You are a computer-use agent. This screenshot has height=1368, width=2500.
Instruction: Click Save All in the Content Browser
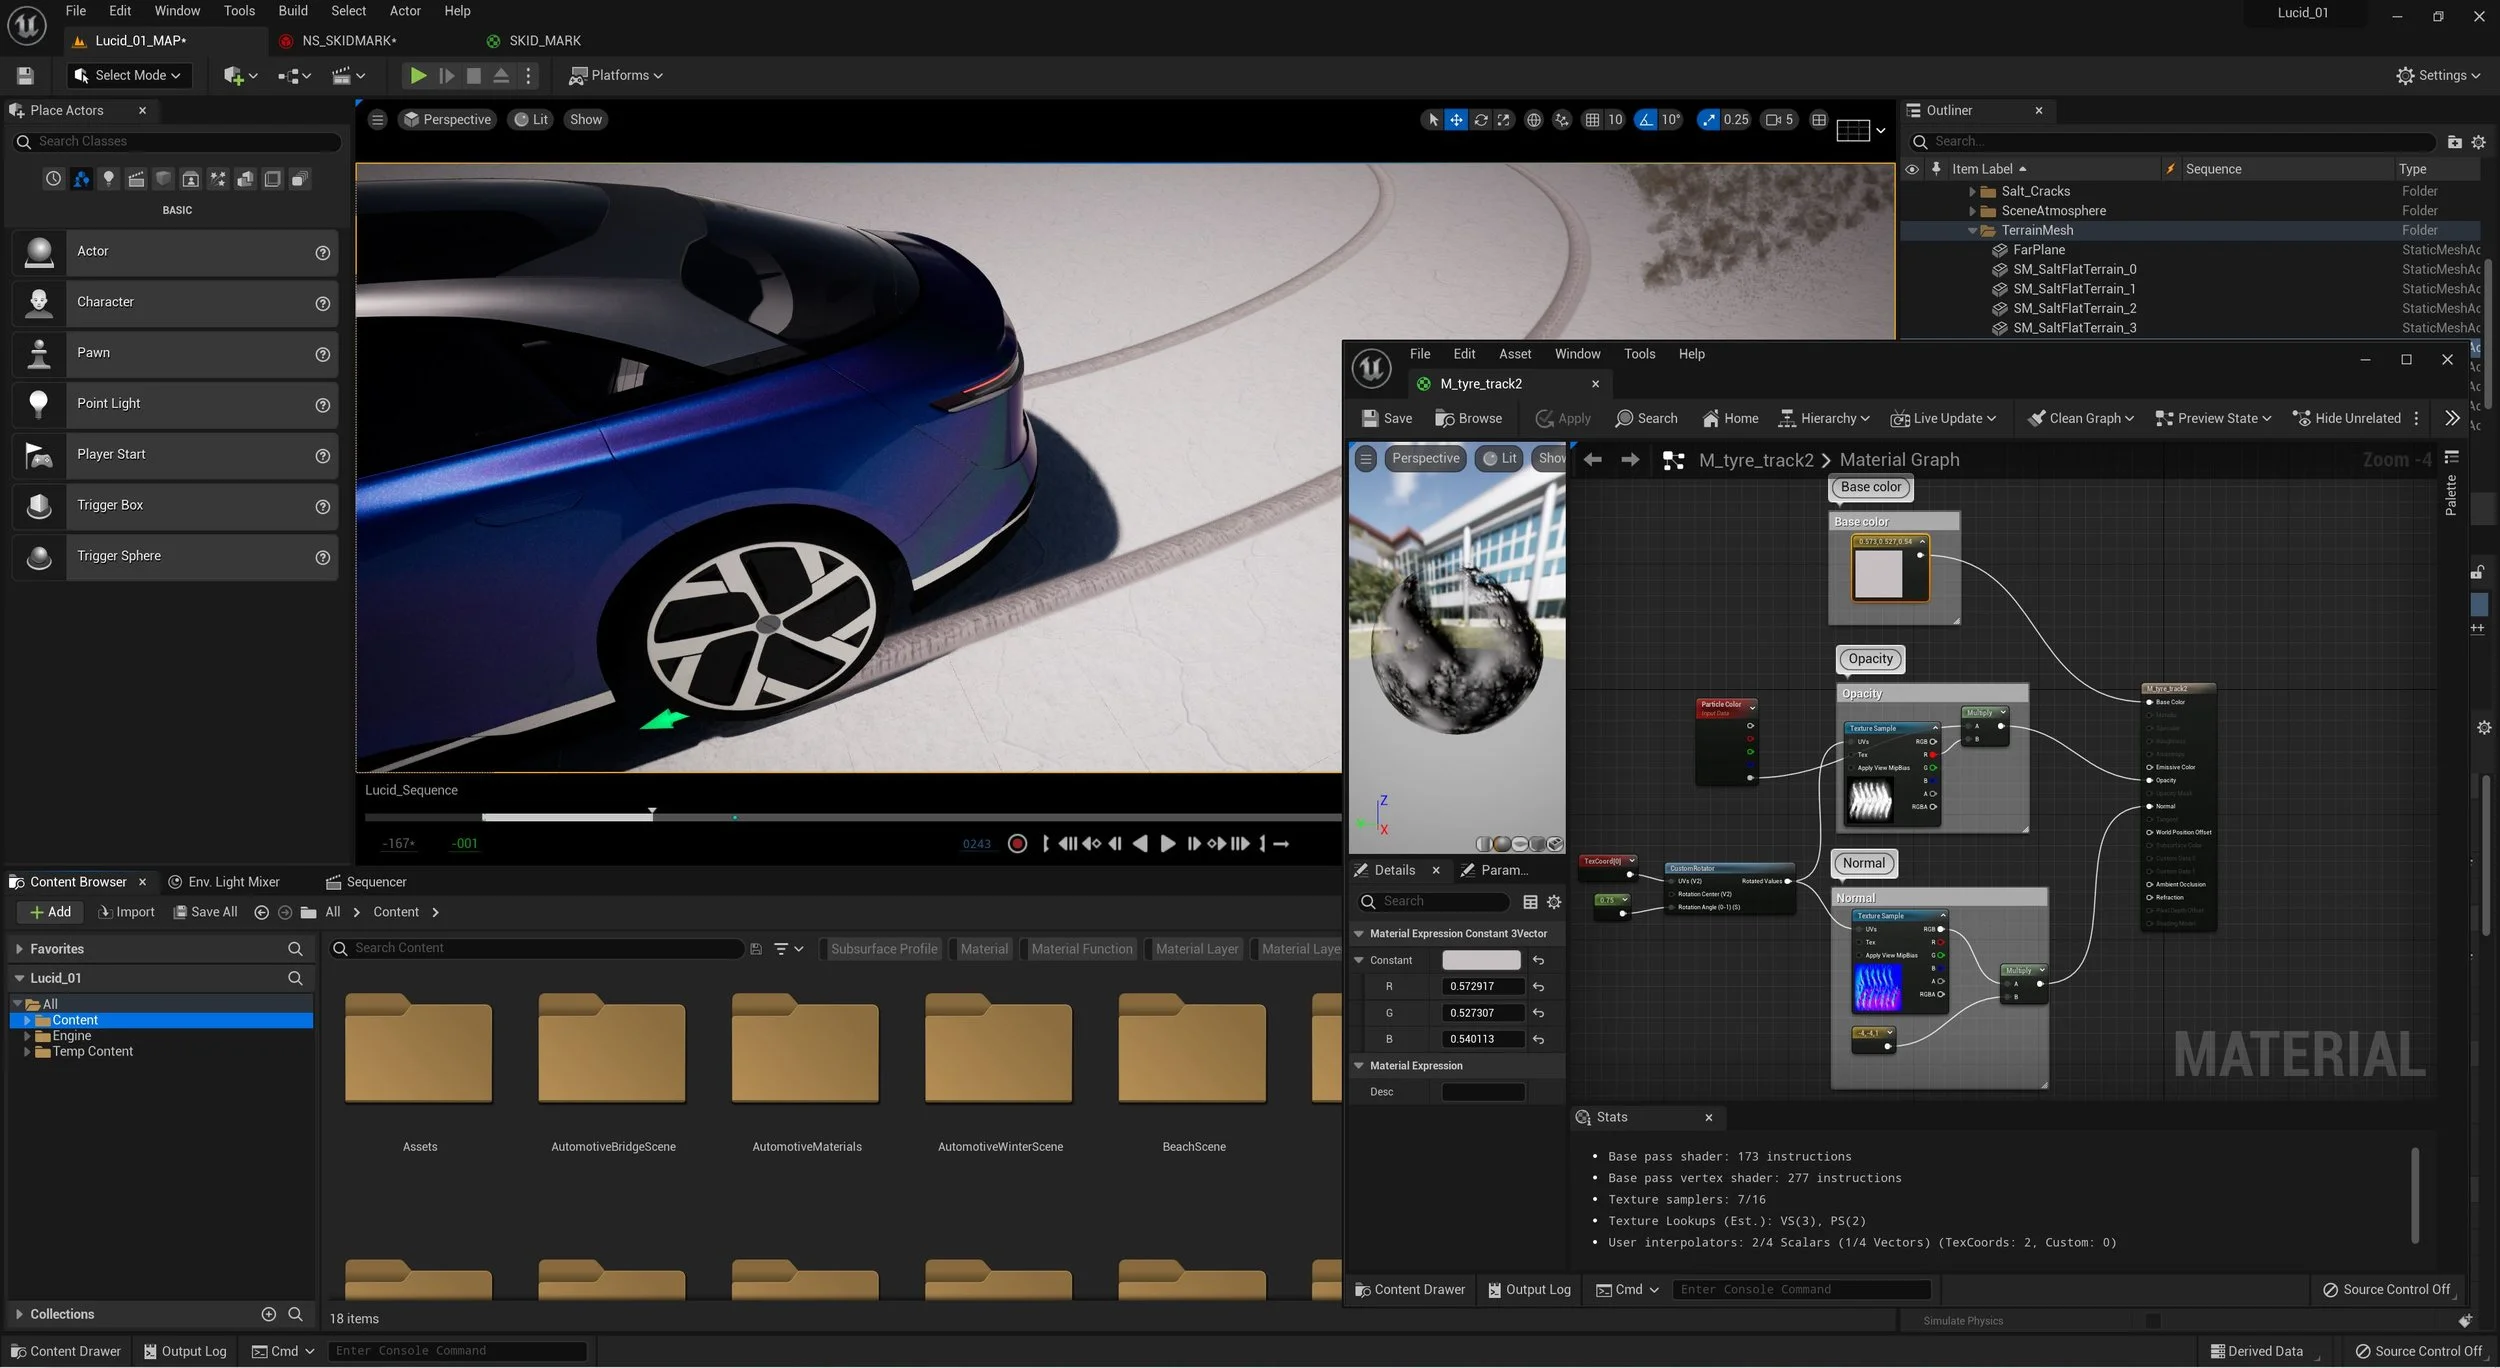206,912
